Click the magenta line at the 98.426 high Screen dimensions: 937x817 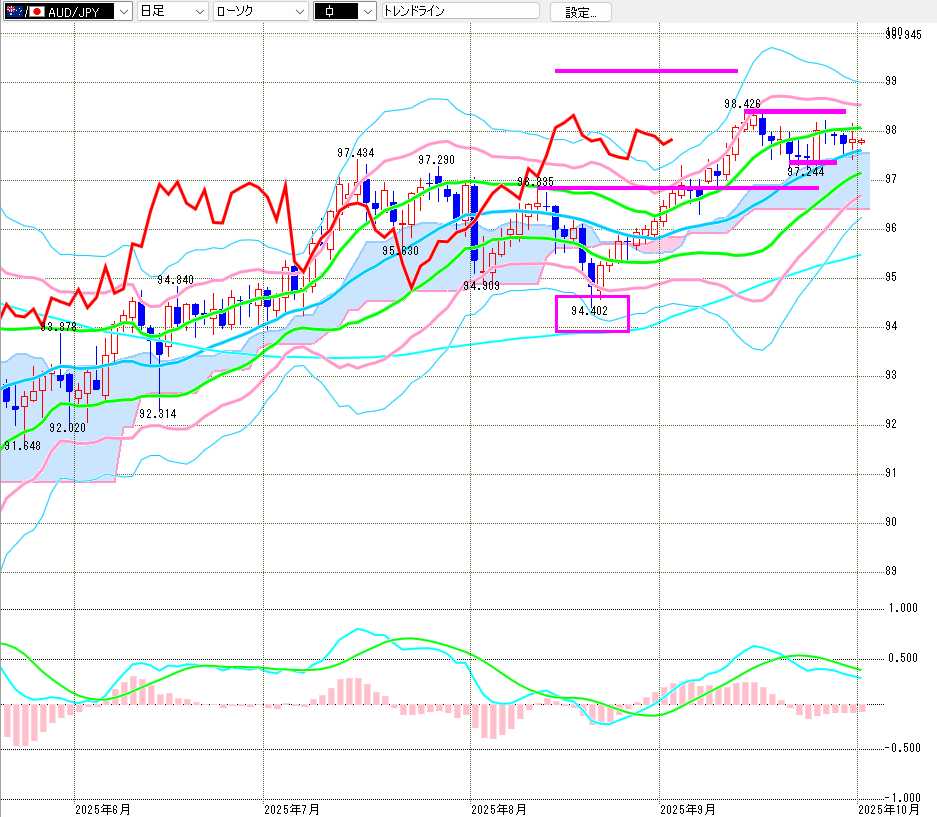coord(795,111)
